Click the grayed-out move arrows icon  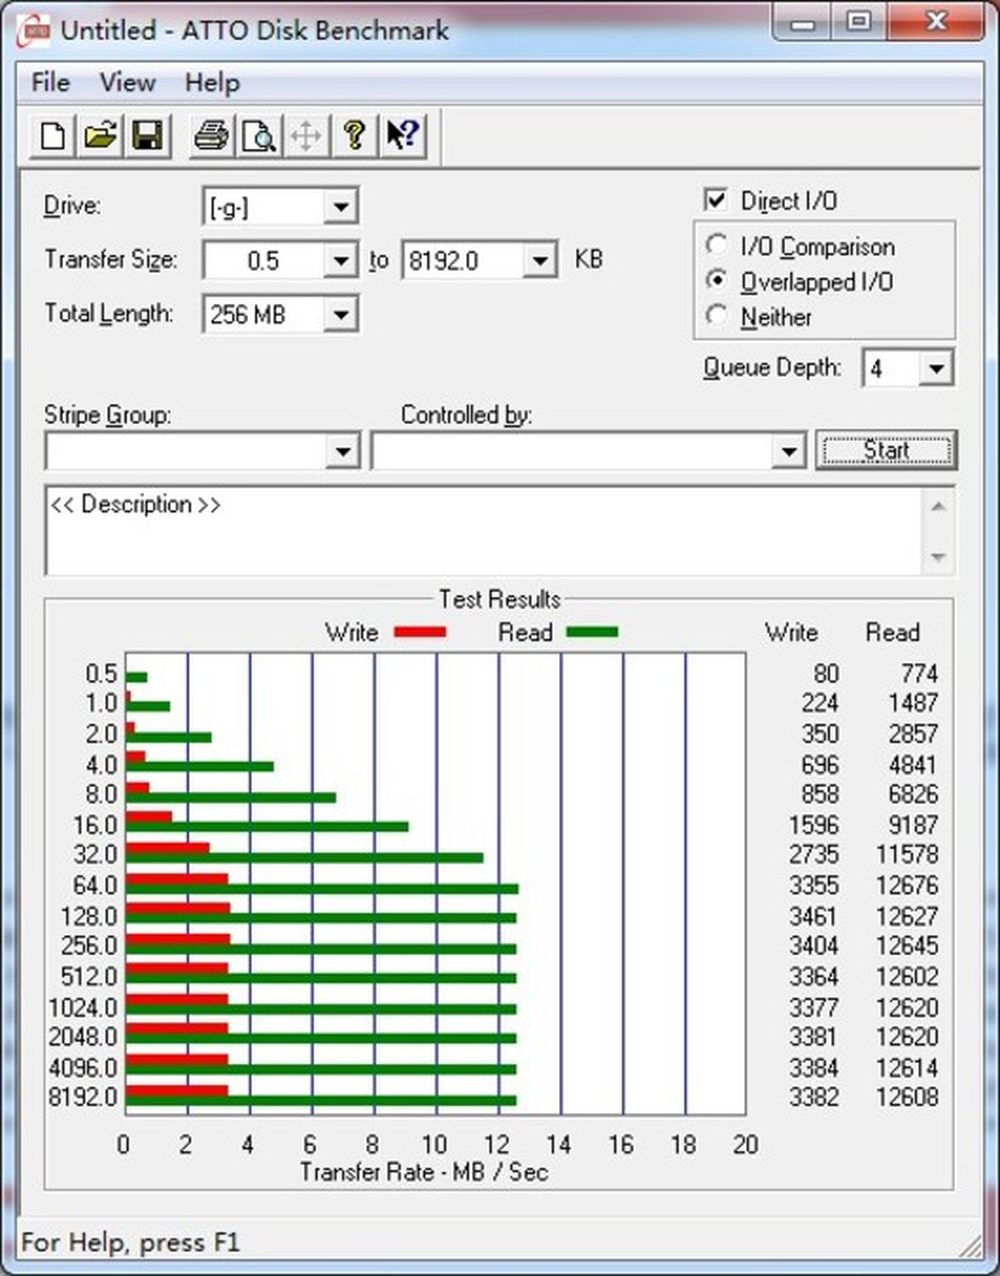(306, 135)
